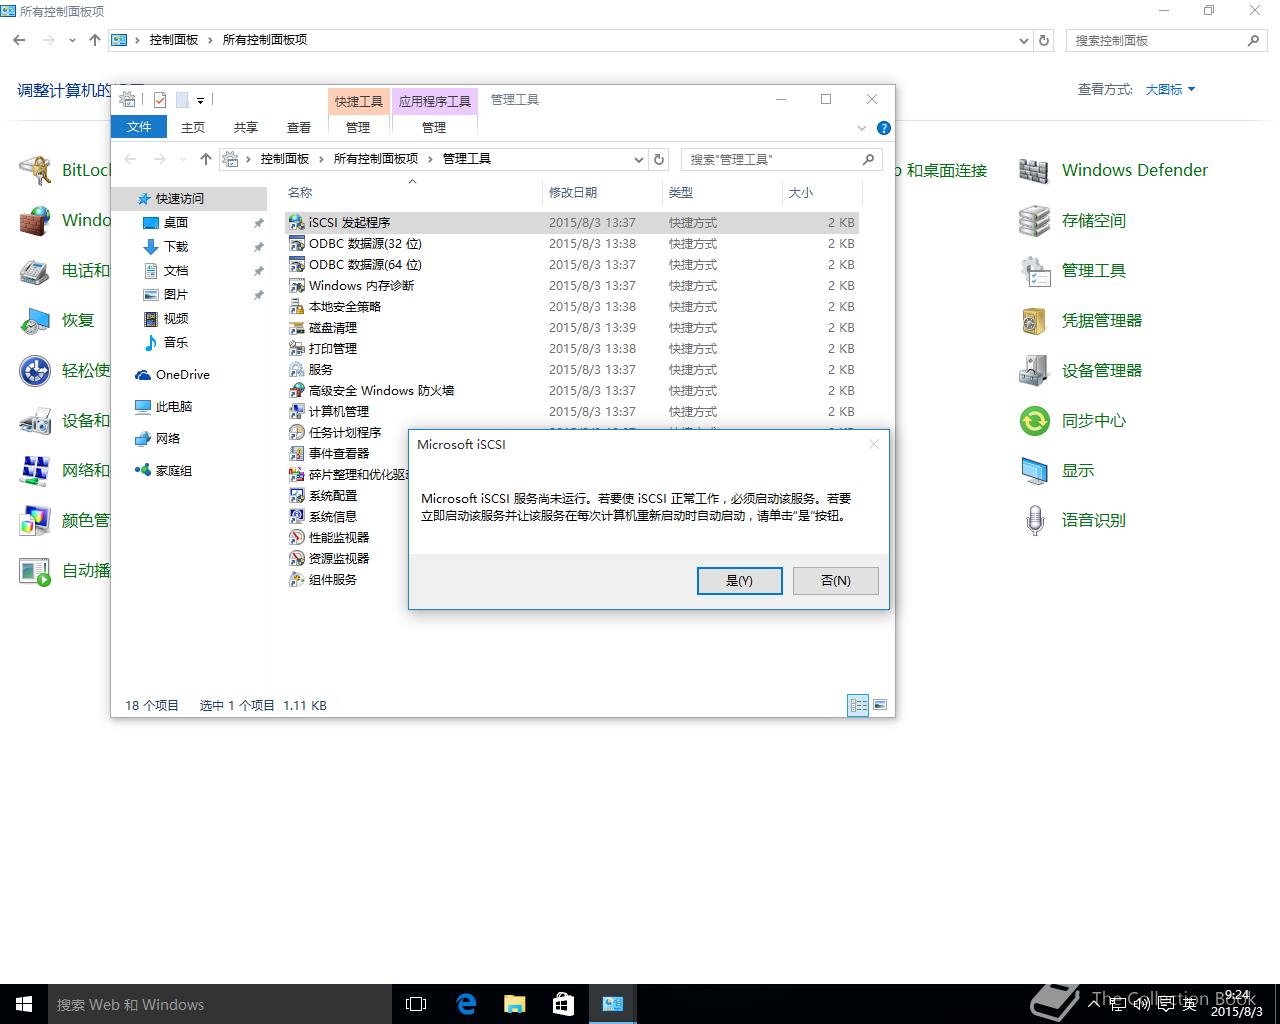Select 组件服务 icon

click(296, 579)
